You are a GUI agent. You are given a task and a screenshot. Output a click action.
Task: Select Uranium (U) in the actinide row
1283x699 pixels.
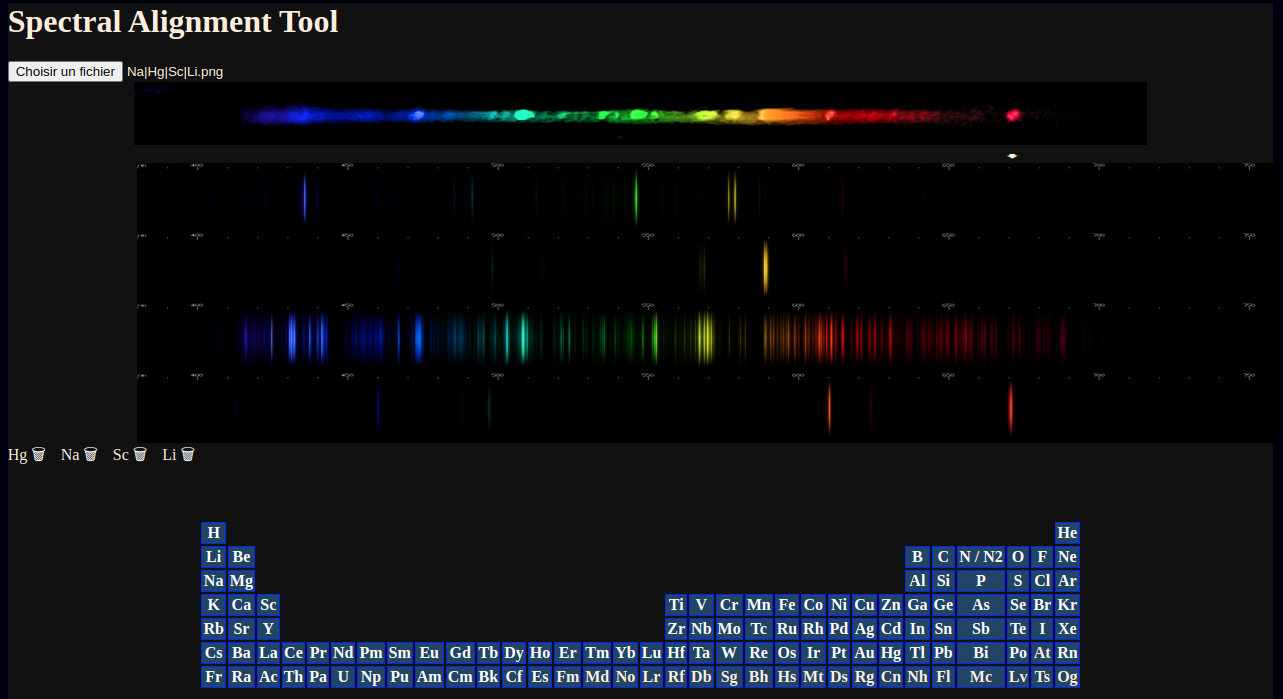click(x=343, y=677)
